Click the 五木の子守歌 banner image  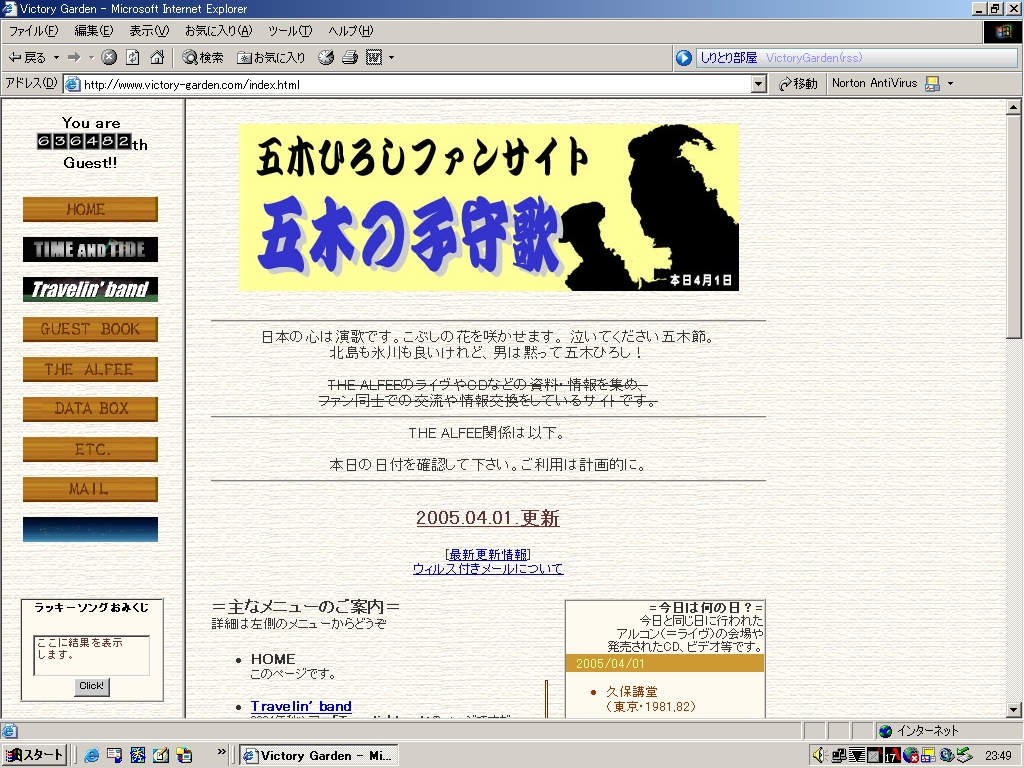coord(489,207)
